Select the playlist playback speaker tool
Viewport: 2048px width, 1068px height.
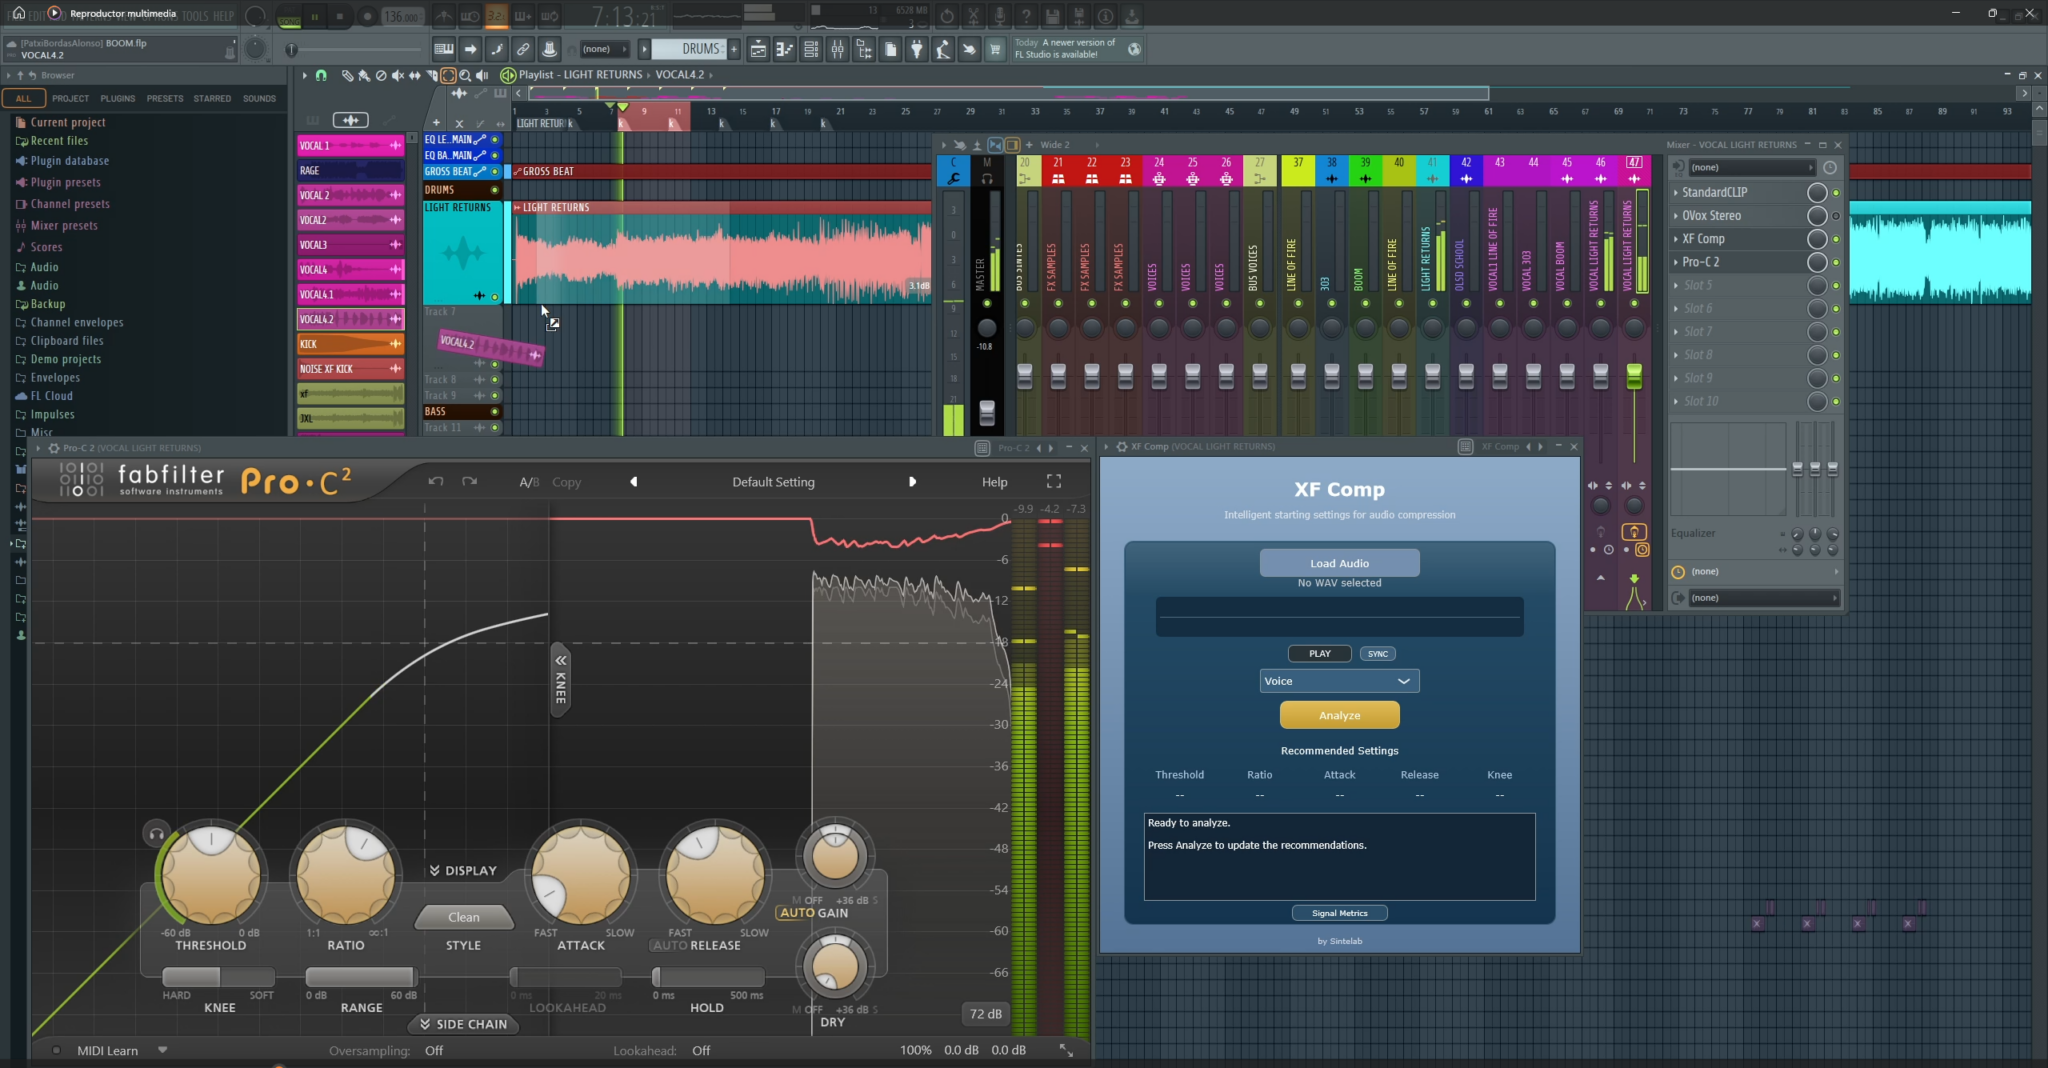coord(482,75)
